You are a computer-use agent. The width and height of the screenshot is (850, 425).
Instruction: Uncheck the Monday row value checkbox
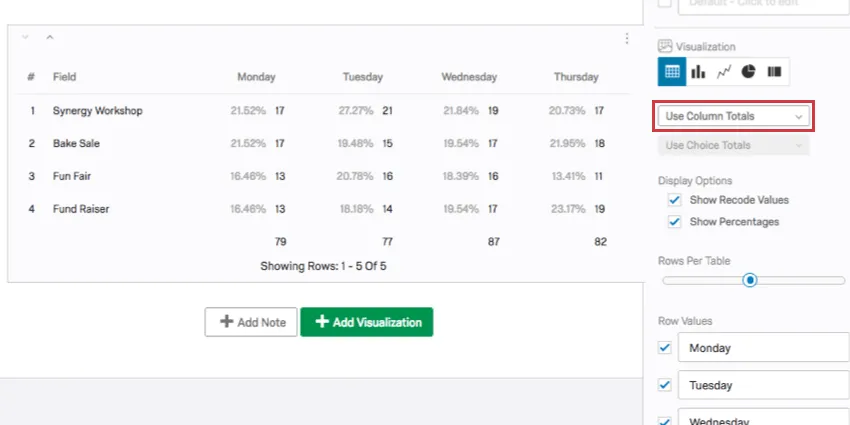click(x=664, y=348)
